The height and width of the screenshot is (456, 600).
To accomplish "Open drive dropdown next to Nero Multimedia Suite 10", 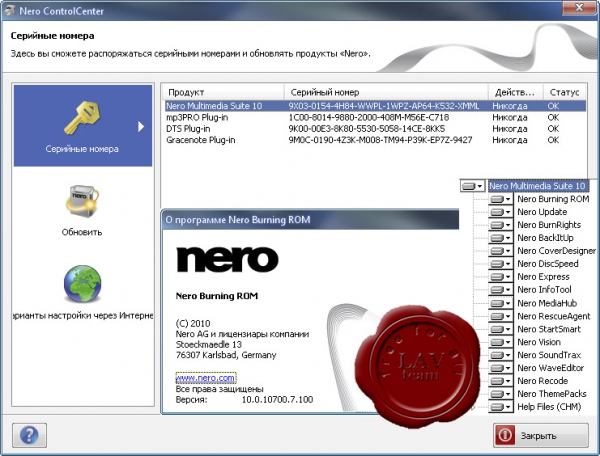I will coord(472,186).
